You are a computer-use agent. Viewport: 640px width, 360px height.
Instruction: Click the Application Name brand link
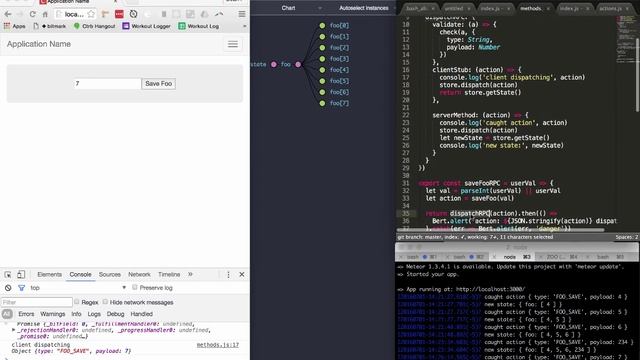click(39, 44)
